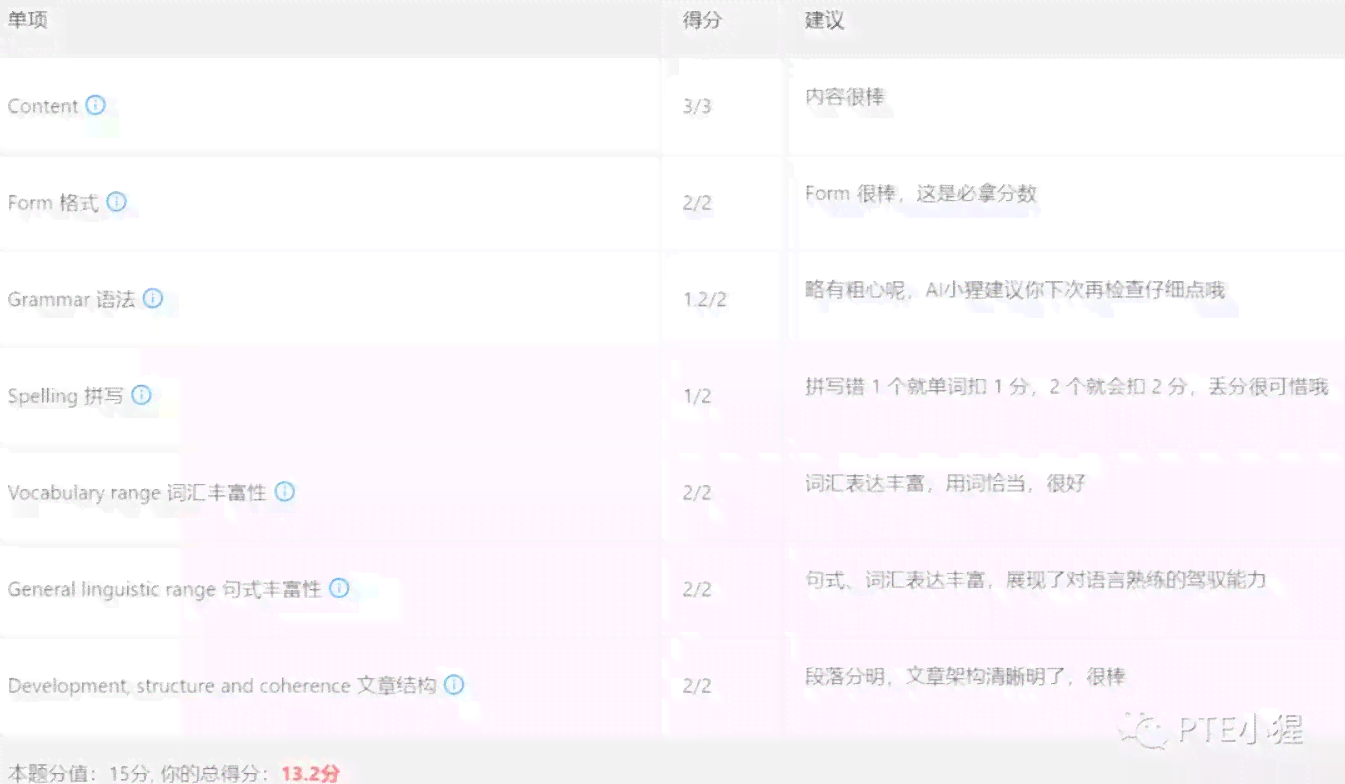Select the total score 13.2分
Viewport: 1345px width, 784px height.
click(x=310, y=773)
